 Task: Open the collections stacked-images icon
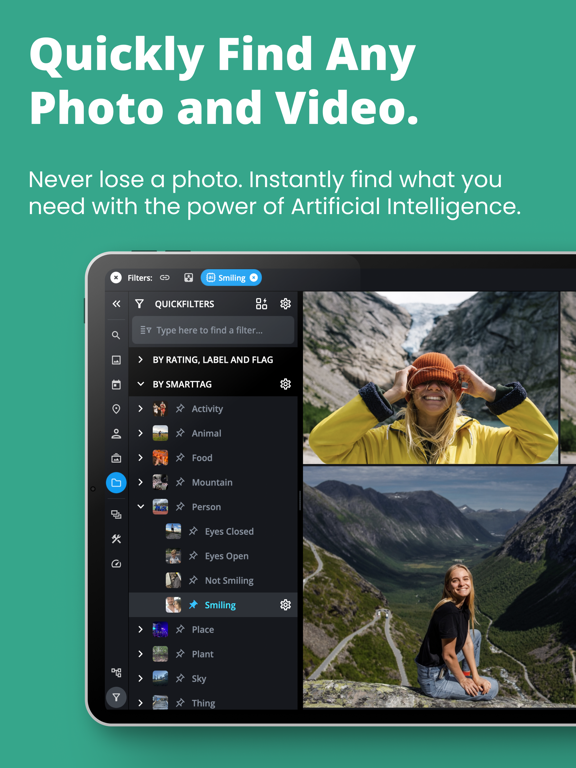coord(116,514)
